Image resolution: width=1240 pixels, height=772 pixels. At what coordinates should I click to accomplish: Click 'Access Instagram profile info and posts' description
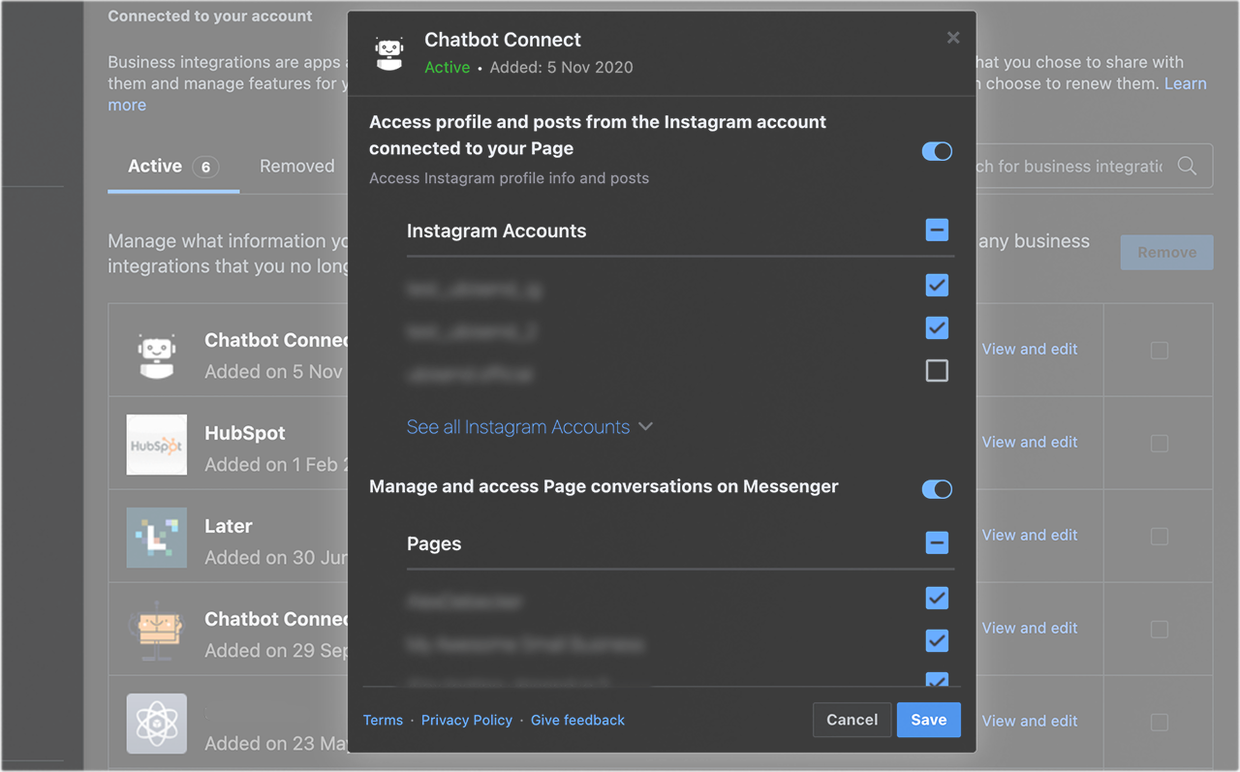pyautogui.click(x=509, y=178)
